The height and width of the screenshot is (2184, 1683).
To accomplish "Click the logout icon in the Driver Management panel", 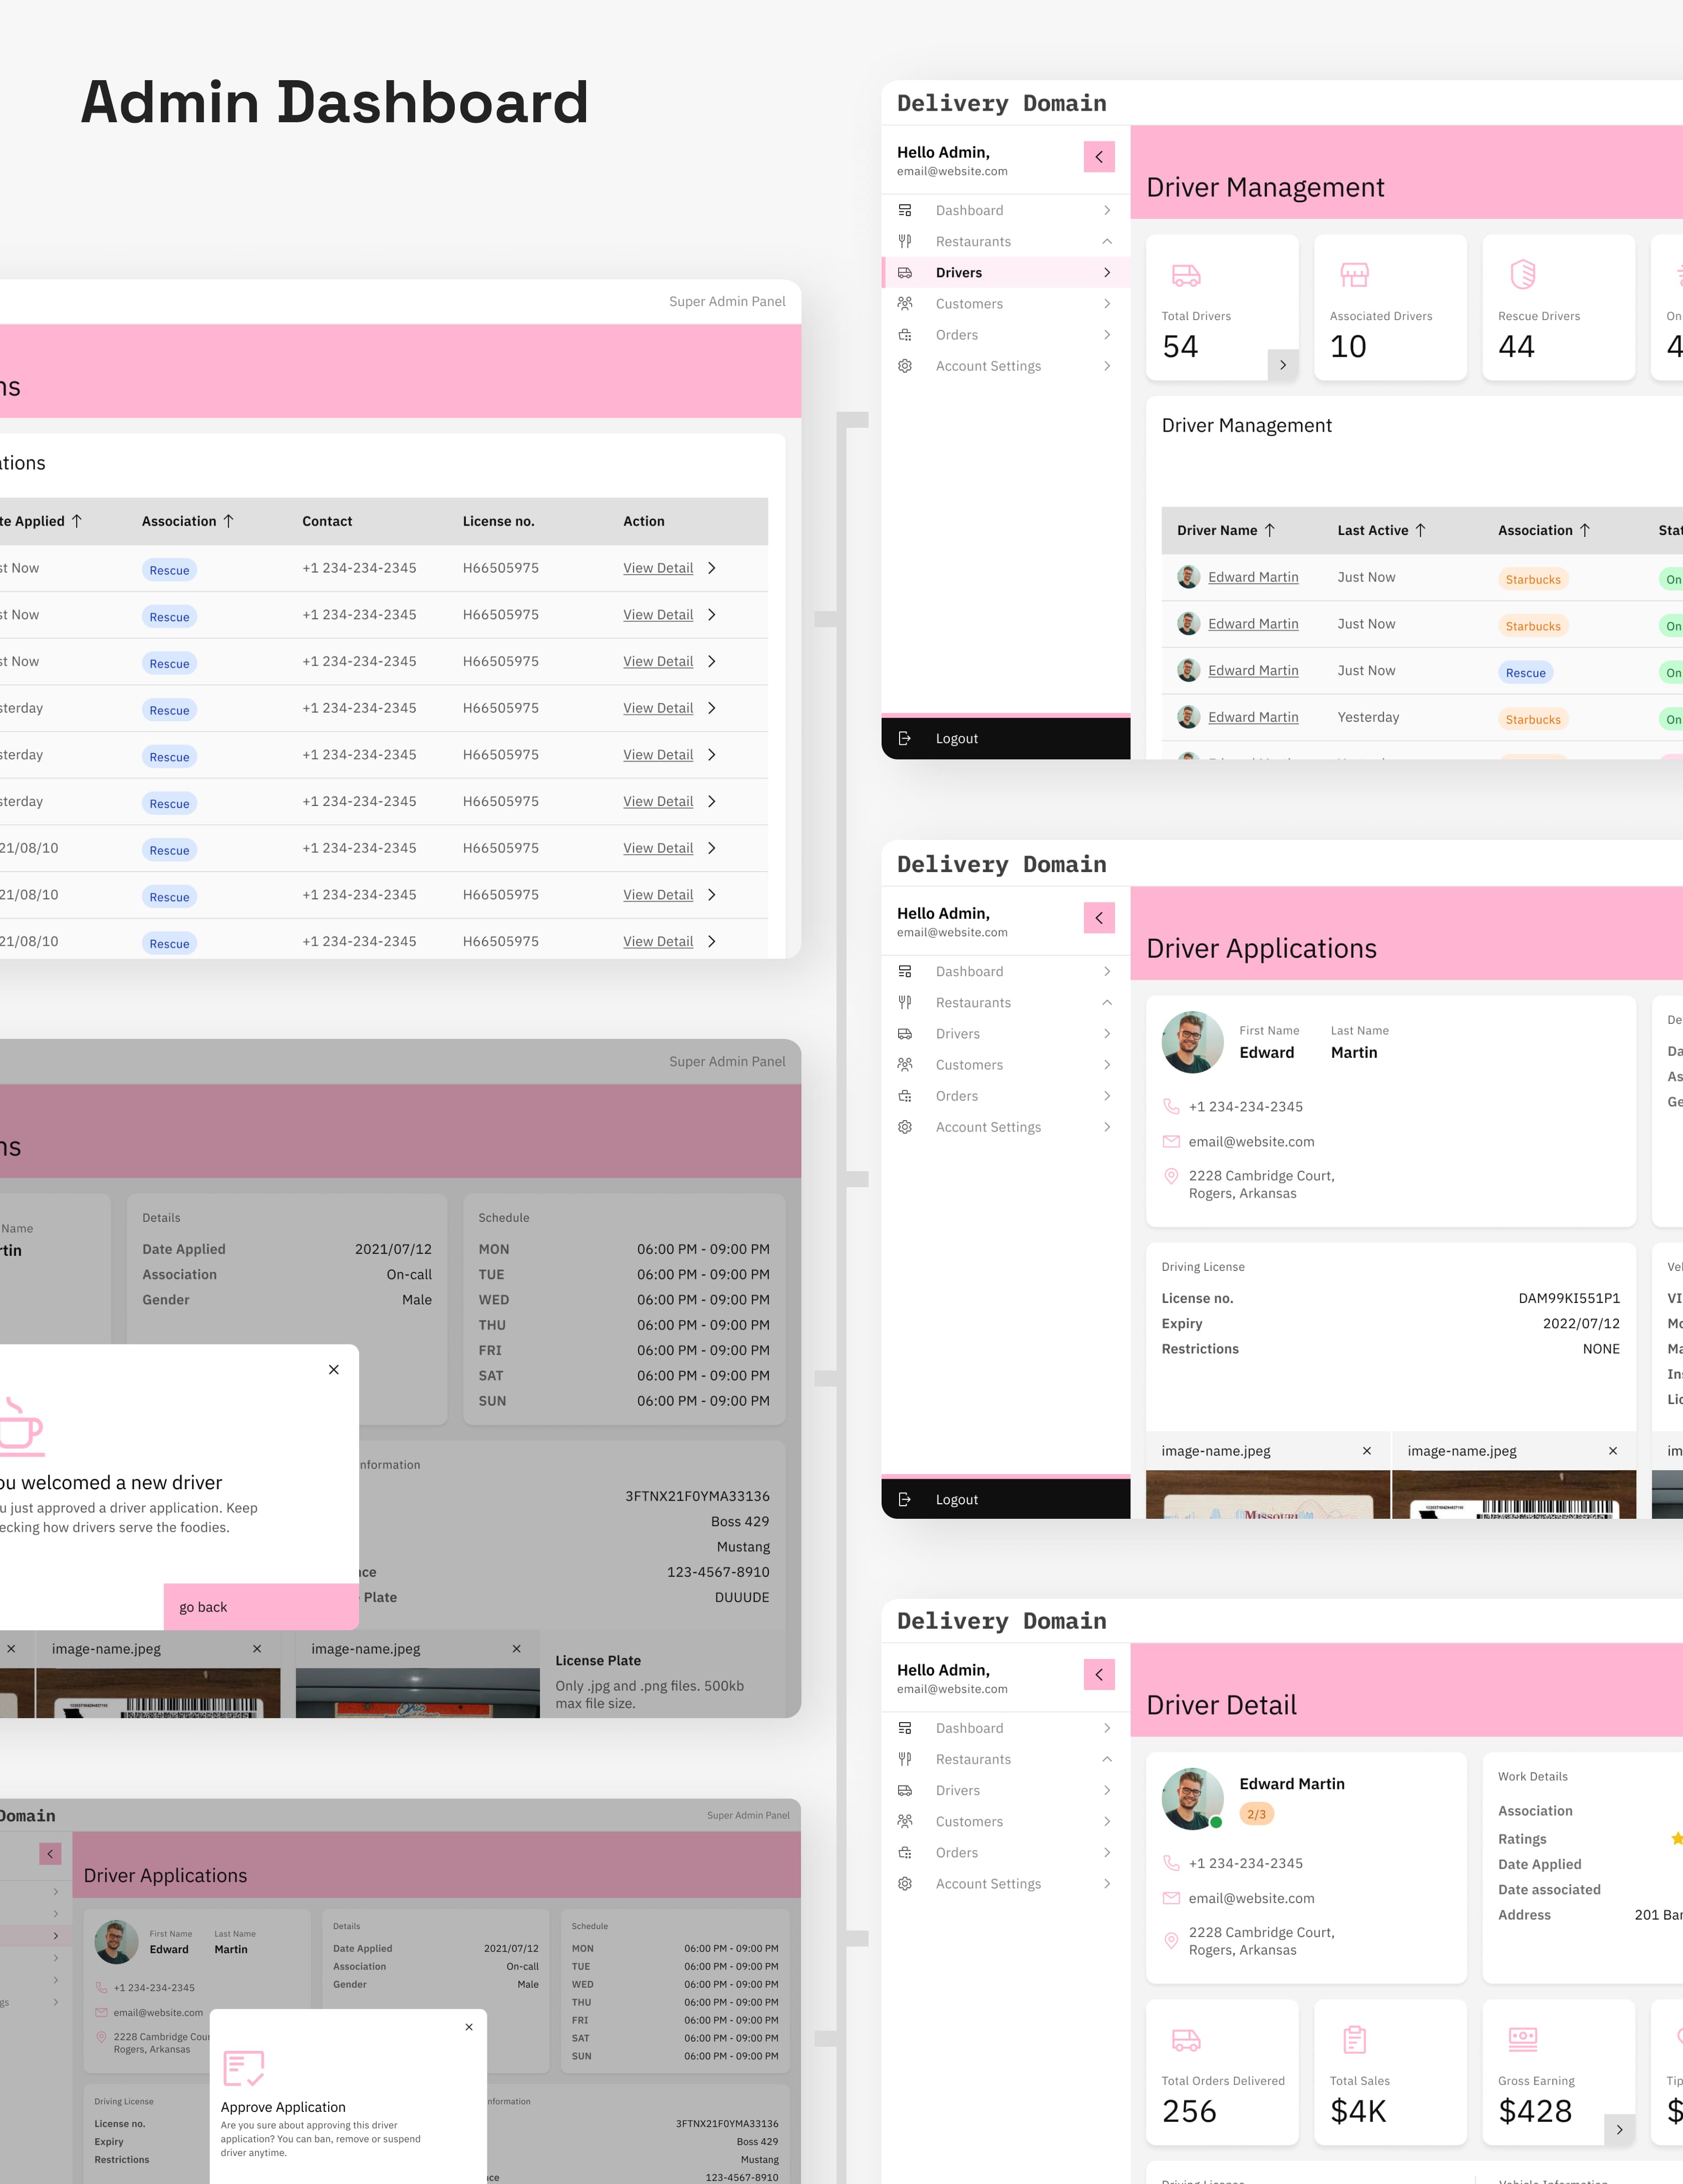I will [905, 738].
